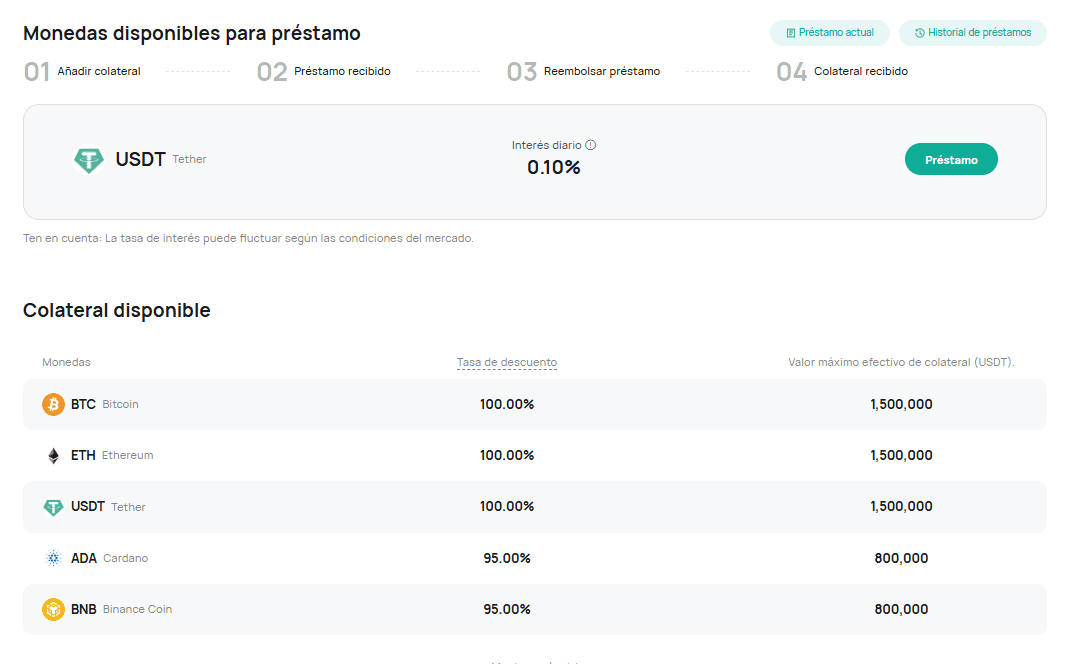Viewport: 1073px width, 664px height.
Task: Click the Valor máximo efectivo de colateral header
Action: click(901, 362)
